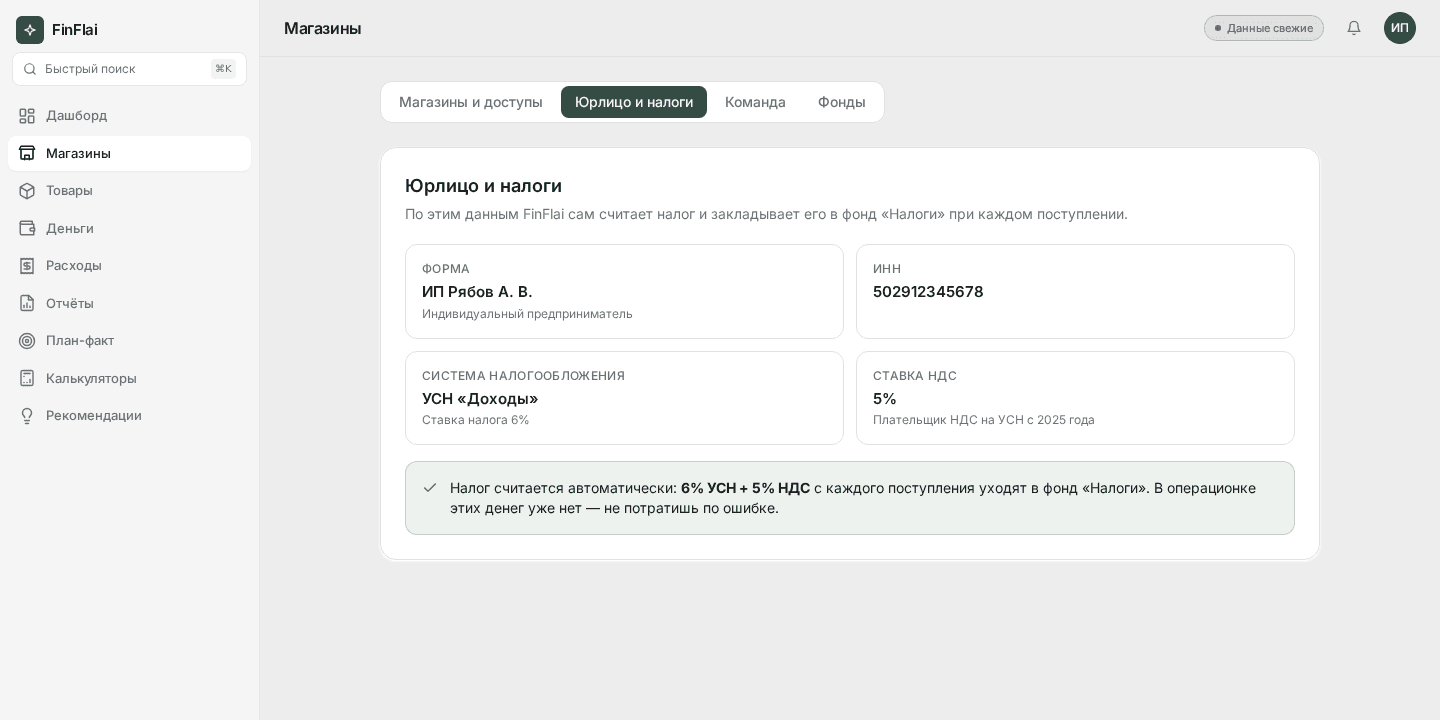Open the Команда tab

pos(755,102)
